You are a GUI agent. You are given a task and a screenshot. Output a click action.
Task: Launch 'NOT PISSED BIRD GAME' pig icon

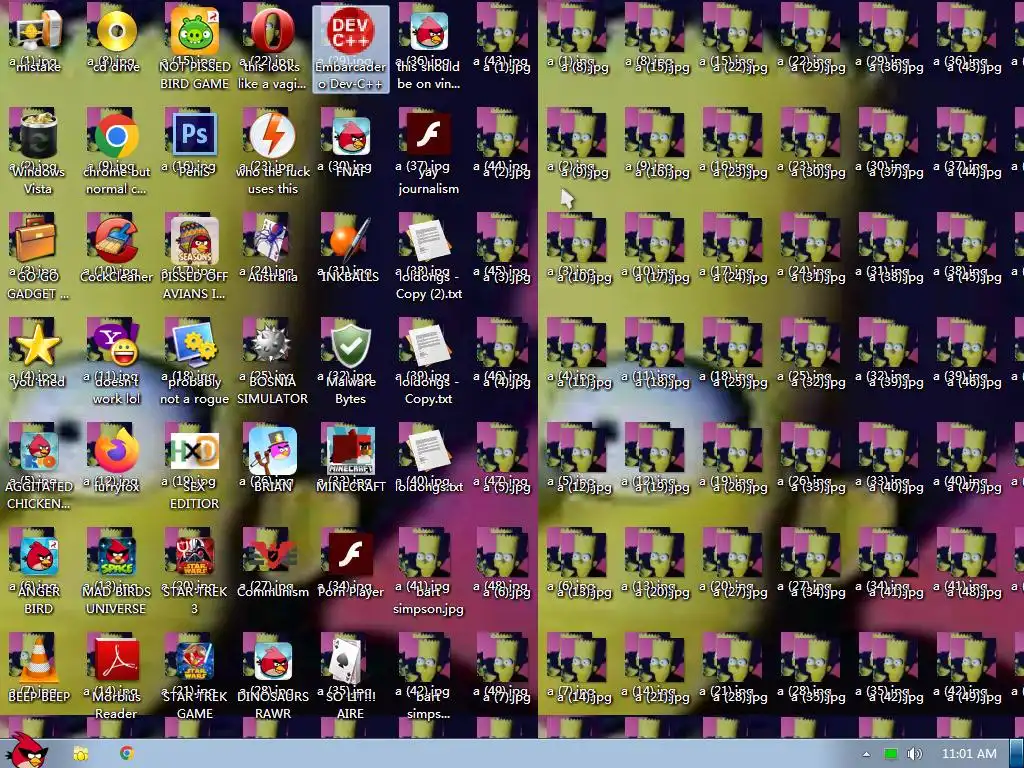(194, 30)
